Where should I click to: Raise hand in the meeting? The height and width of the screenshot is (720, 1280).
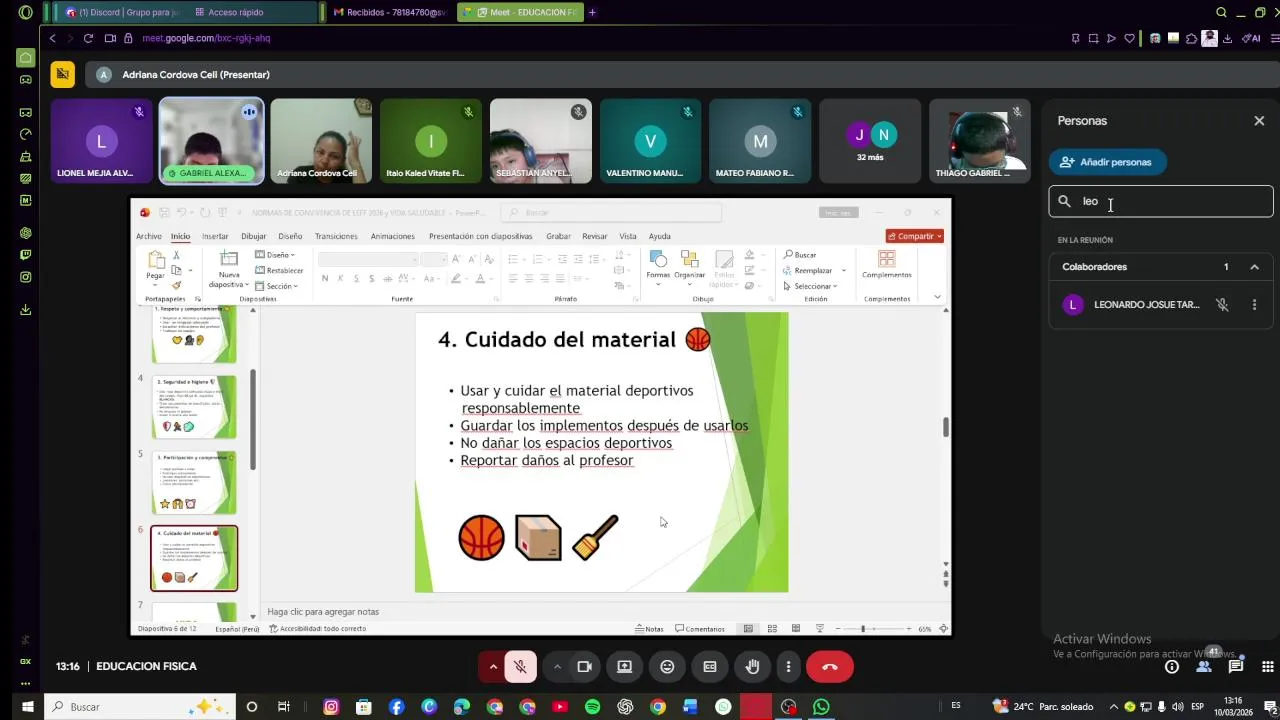pyautogui.click(x=752, y=667)
